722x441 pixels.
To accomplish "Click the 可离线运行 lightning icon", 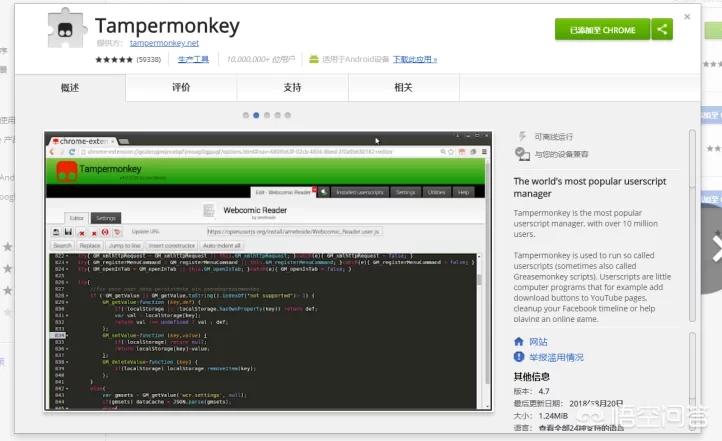I will click(x=522, y=136).
